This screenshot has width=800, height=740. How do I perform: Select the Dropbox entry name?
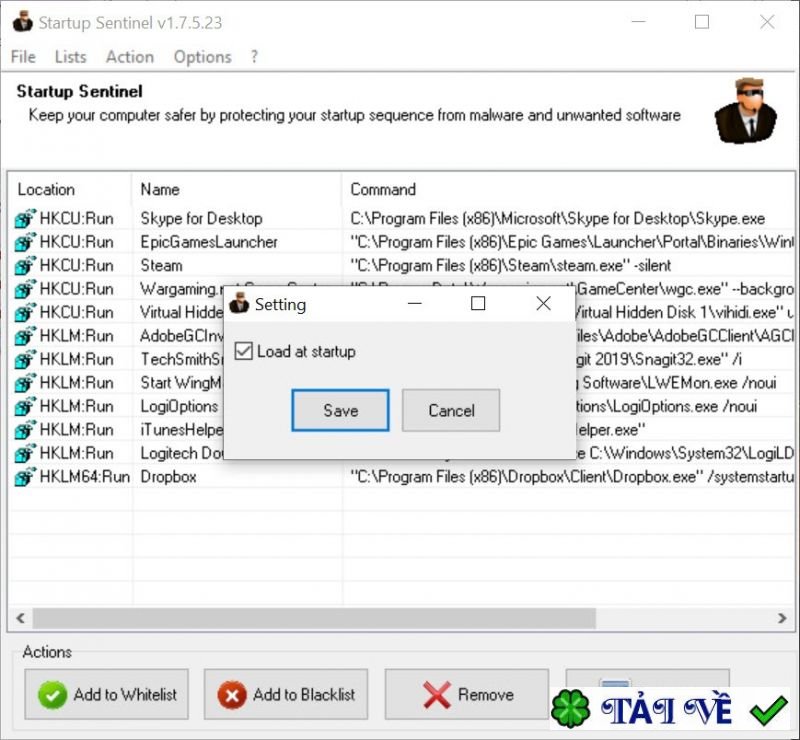[x=168, y=477]
